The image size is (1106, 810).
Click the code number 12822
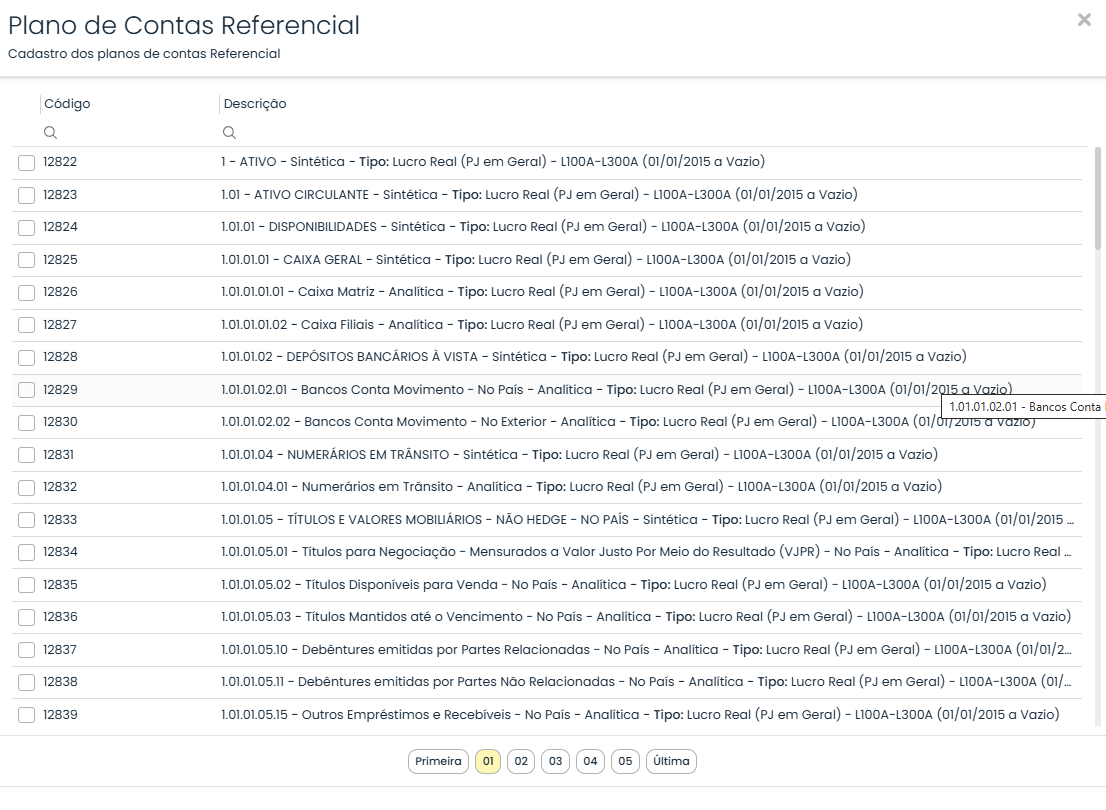click(60, 162)
